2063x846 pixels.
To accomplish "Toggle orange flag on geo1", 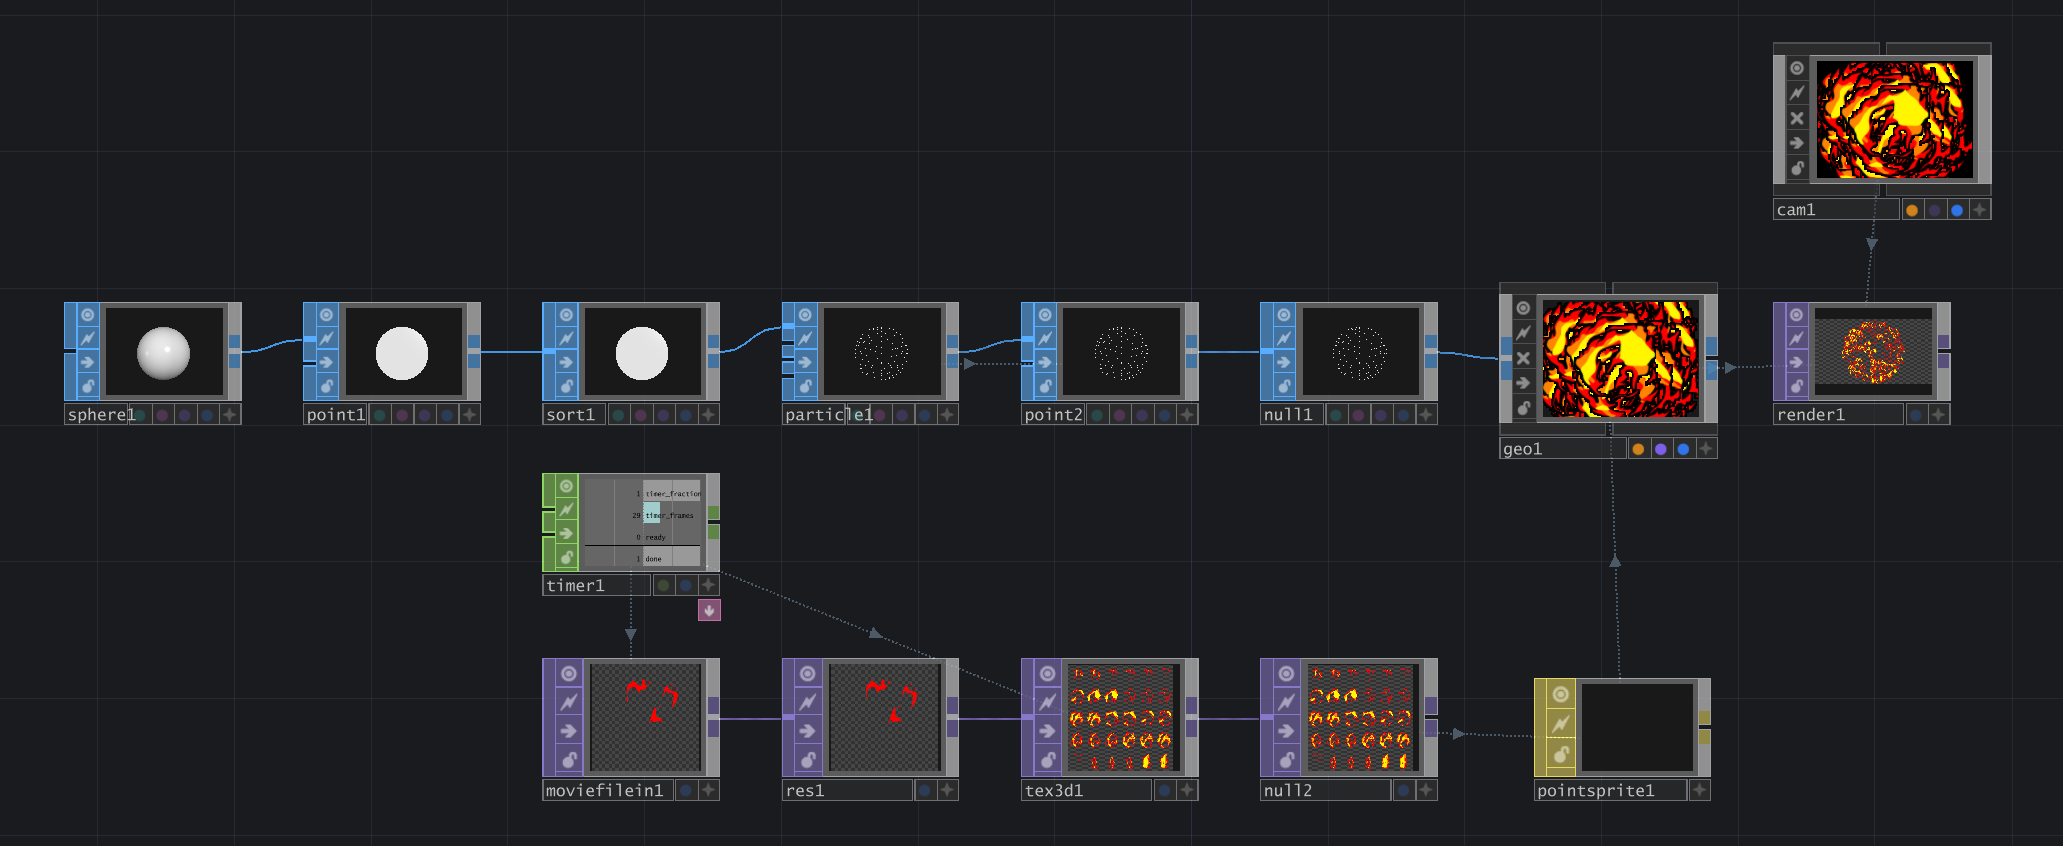I will 1638,449.
